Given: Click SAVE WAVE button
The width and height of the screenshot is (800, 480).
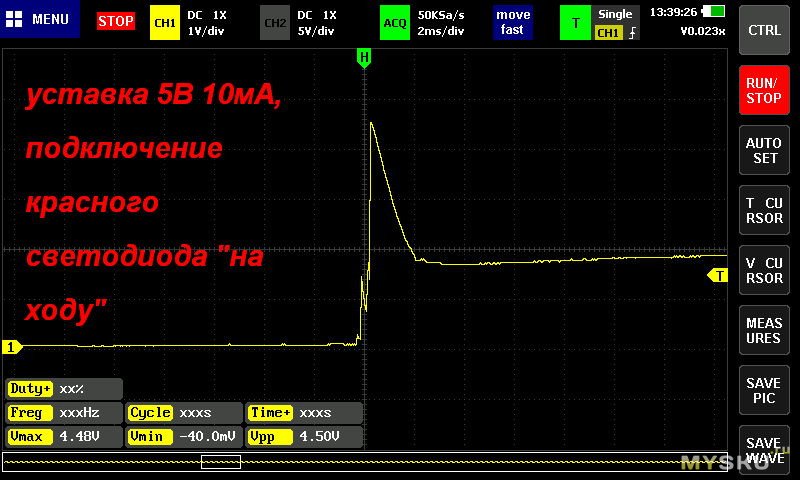Looking at the screenshot, I should (x=764, y=450).
